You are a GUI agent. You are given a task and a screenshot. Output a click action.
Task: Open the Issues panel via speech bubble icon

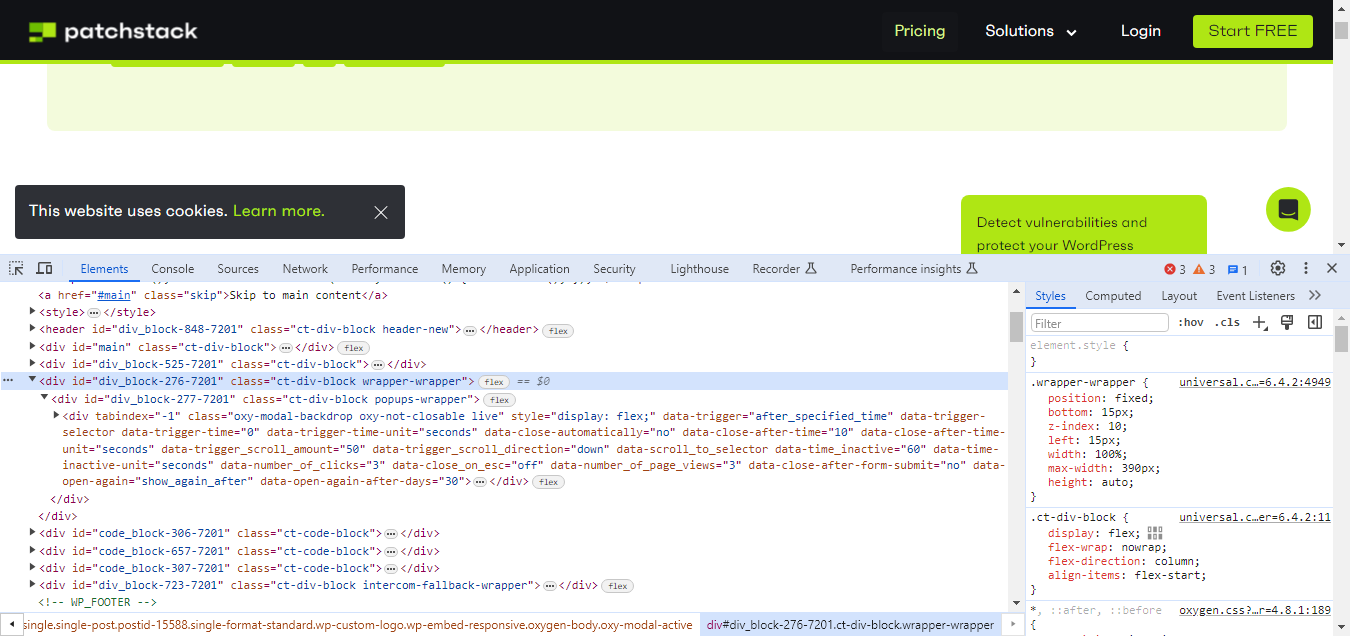1235,268
